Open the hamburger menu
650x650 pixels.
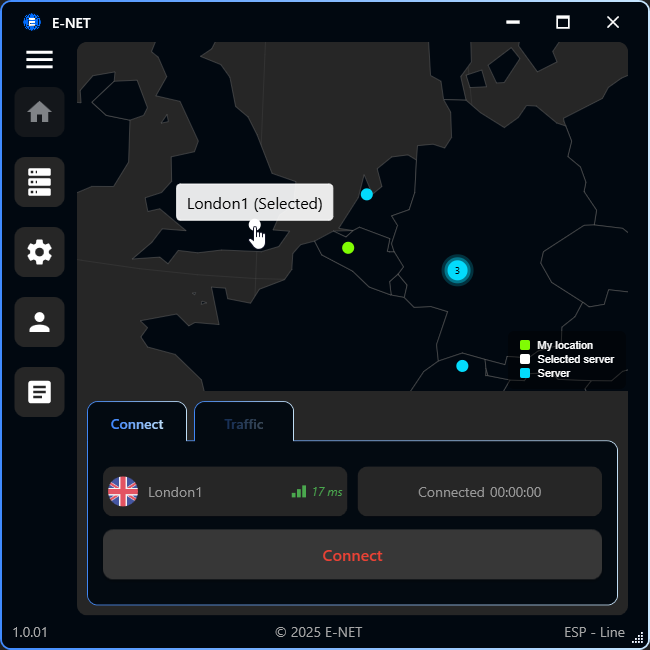[x=39, y=59]
